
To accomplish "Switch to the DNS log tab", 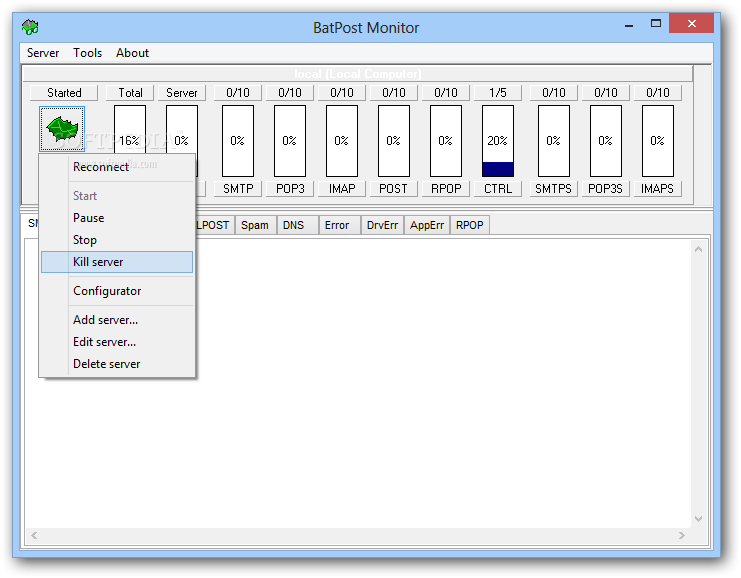I will tap(297, 225).
